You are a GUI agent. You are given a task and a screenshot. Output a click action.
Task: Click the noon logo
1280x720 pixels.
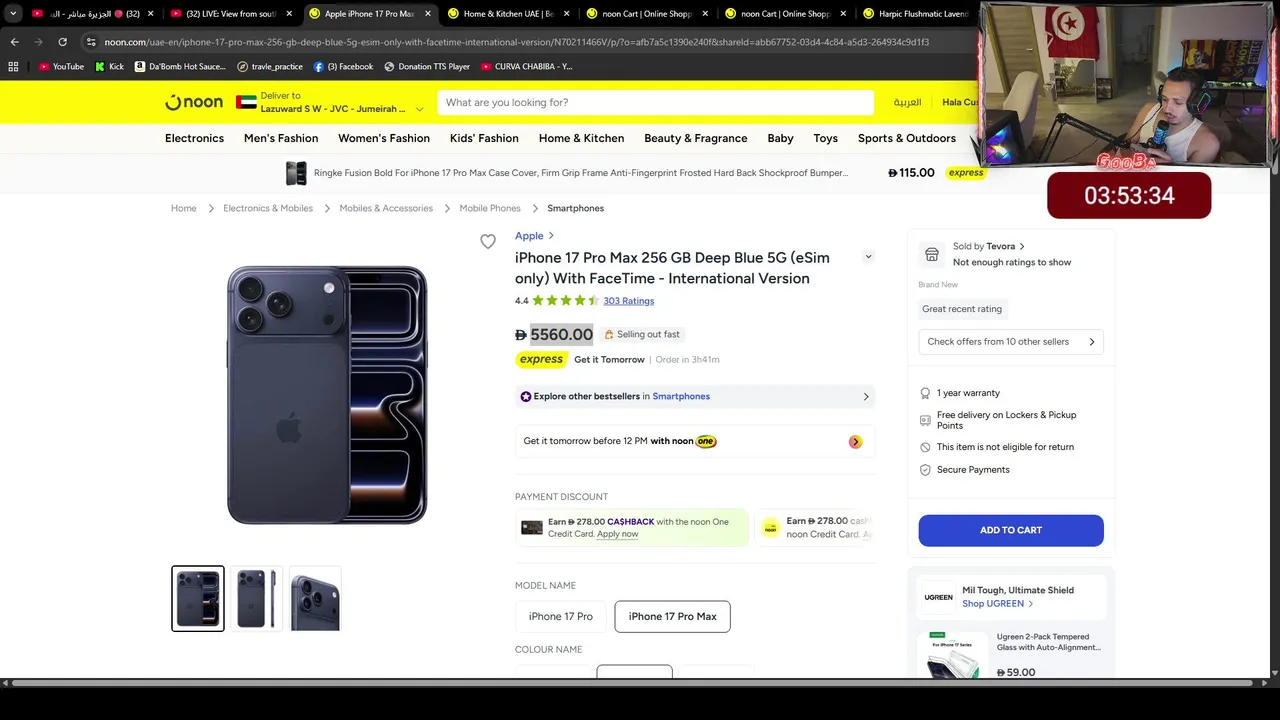point(194,102)
